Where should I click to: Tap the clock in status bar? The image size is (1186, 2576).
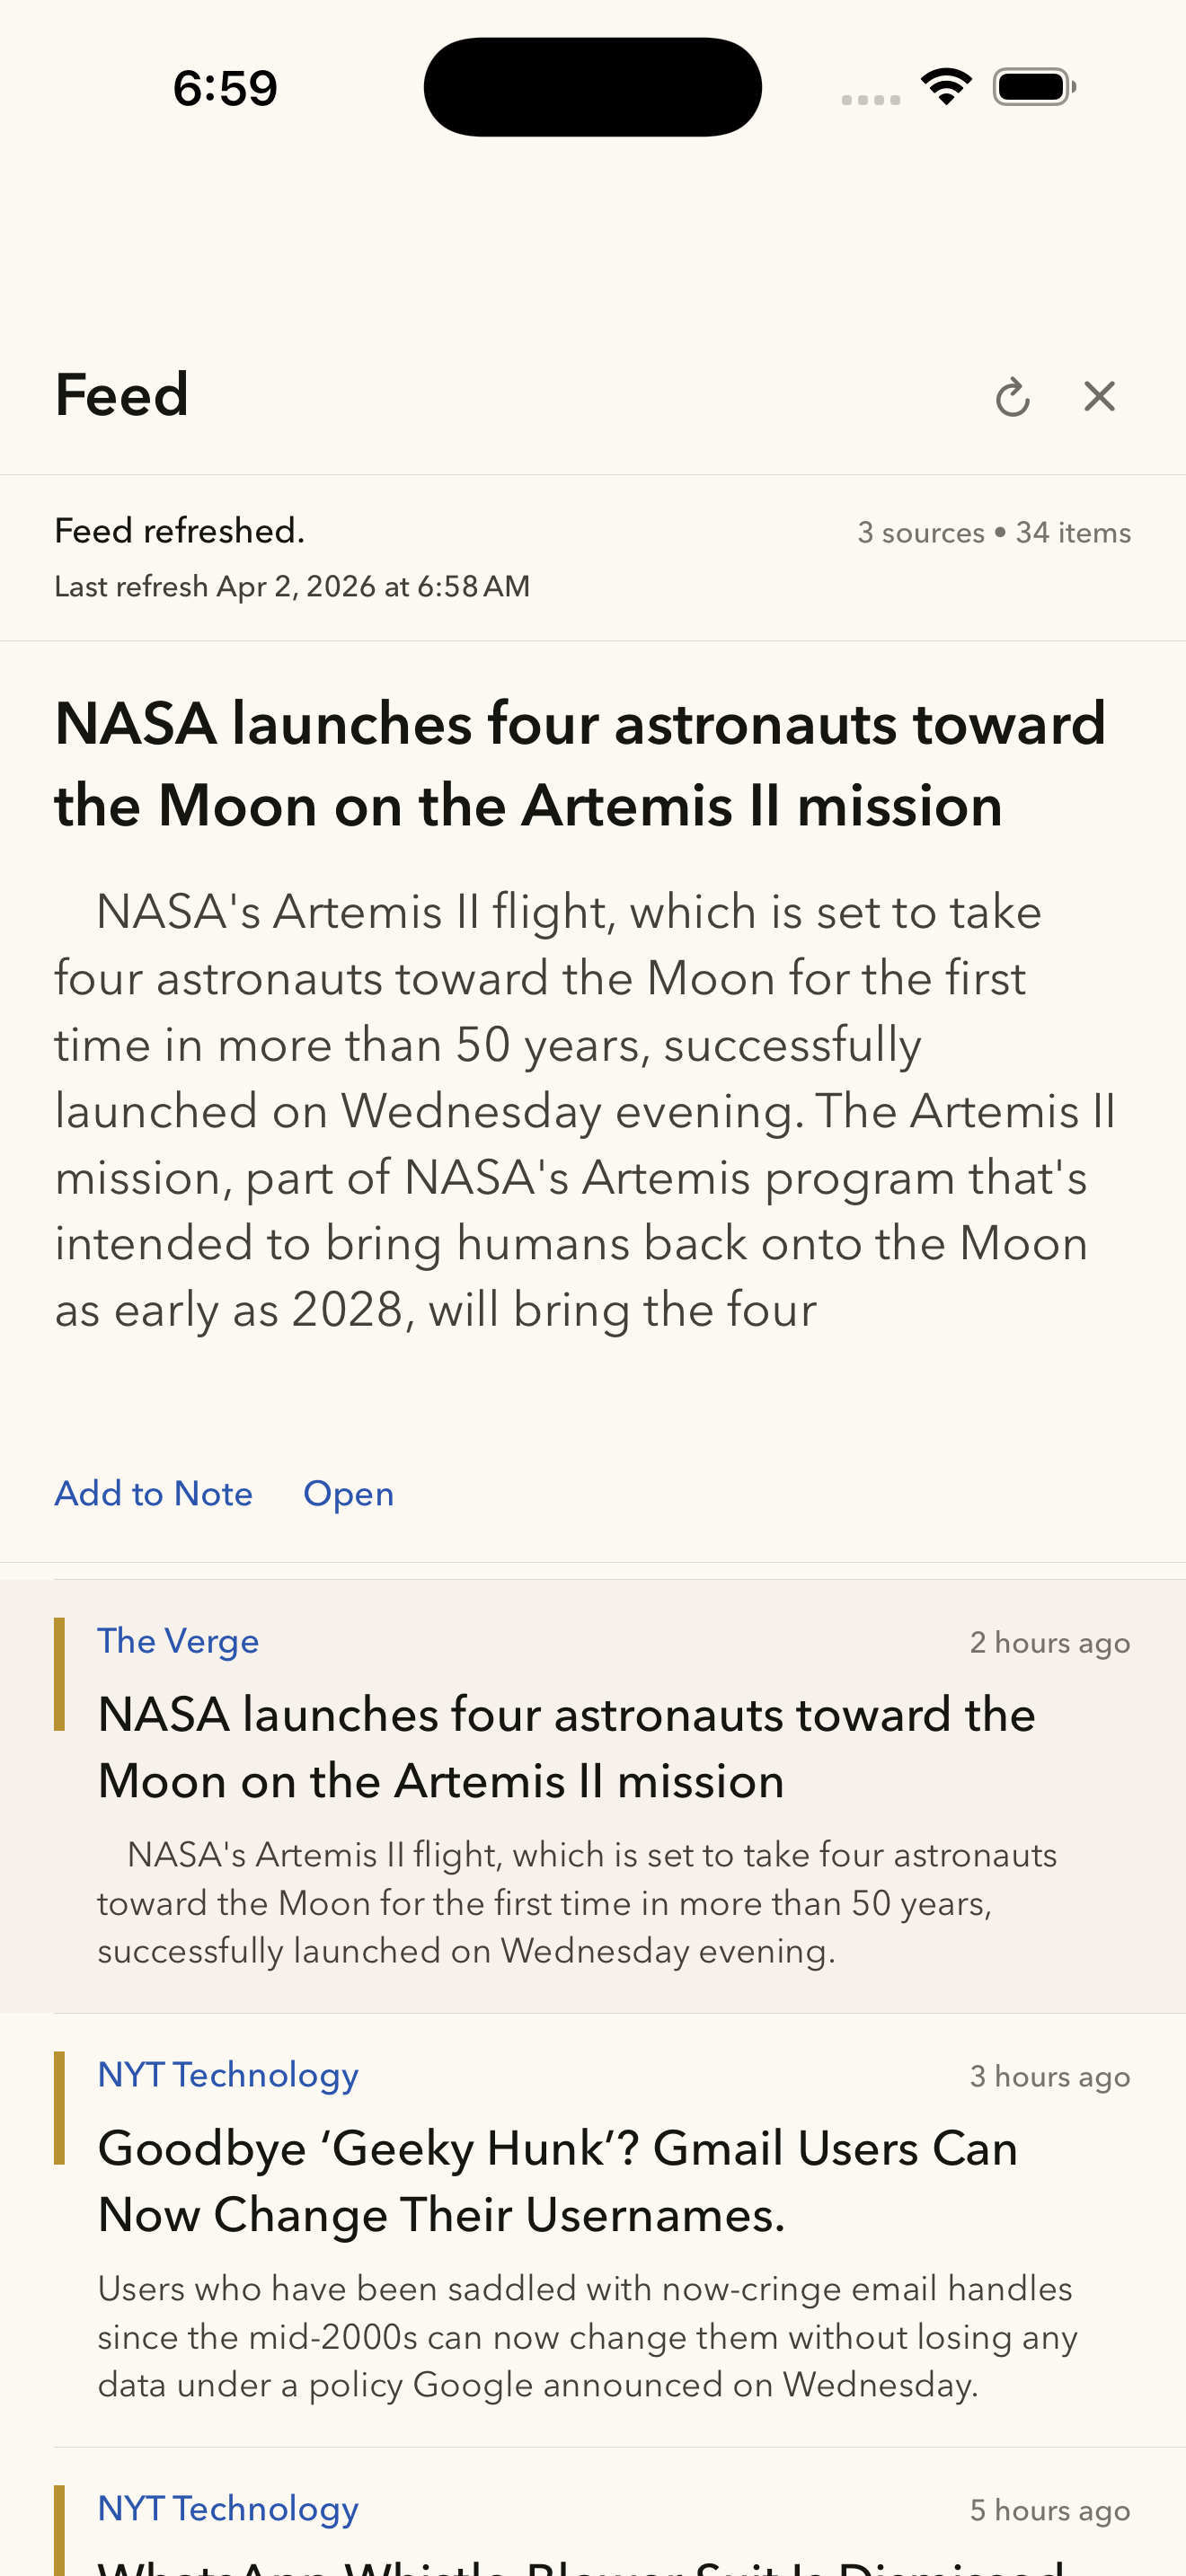[x=225, y=88]
